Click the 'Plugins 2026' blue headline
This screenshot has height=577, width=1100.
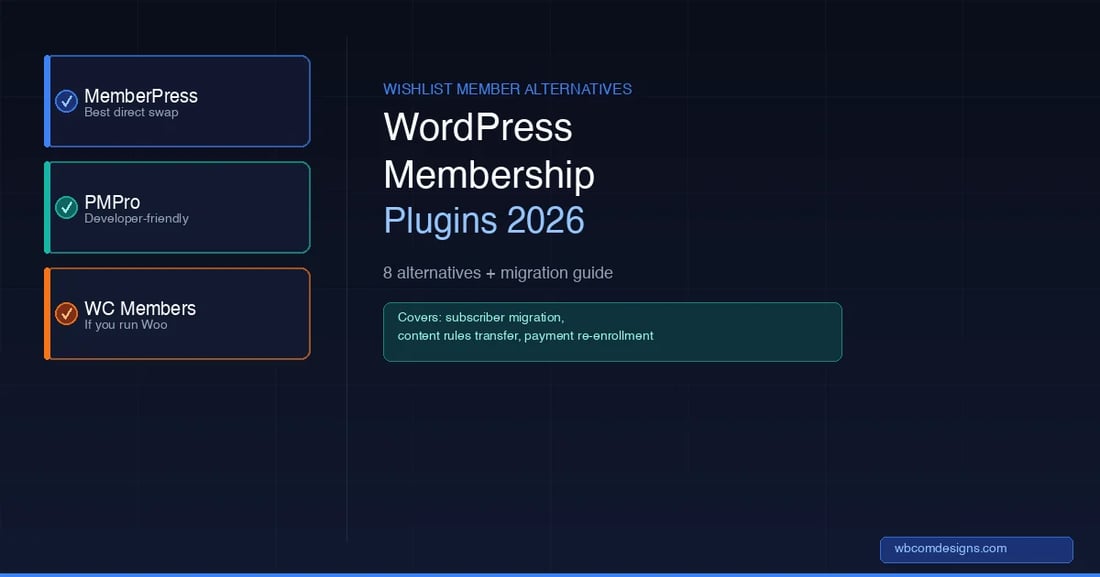coord(484,220)
